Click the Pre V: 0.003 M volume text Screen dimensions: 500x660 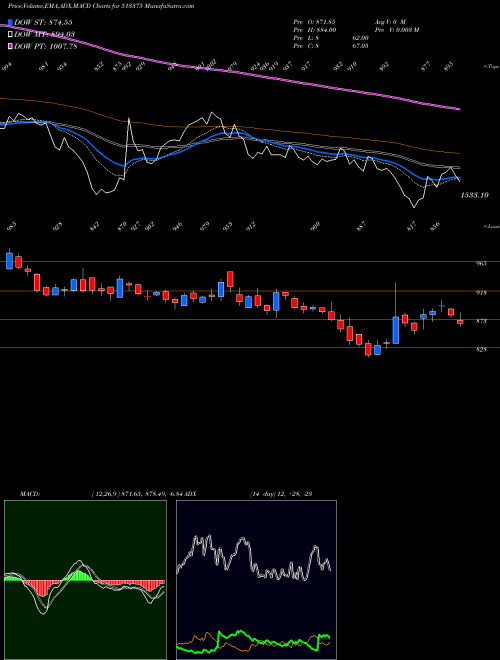(396, 29)
